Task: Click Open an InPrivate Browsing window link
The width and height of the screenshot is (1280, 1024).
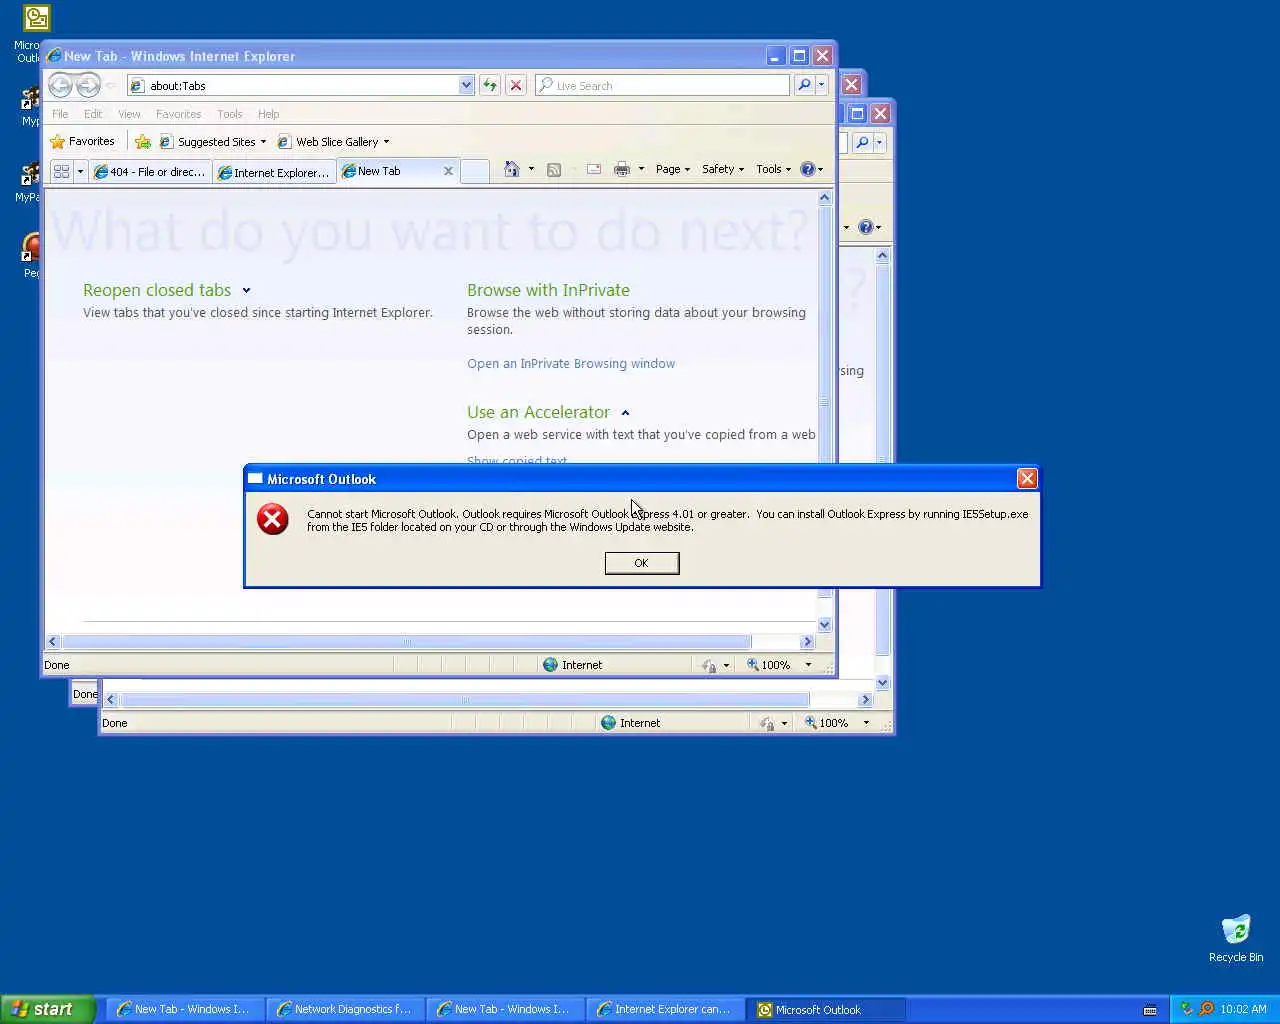Action: (x=571, y=364)
